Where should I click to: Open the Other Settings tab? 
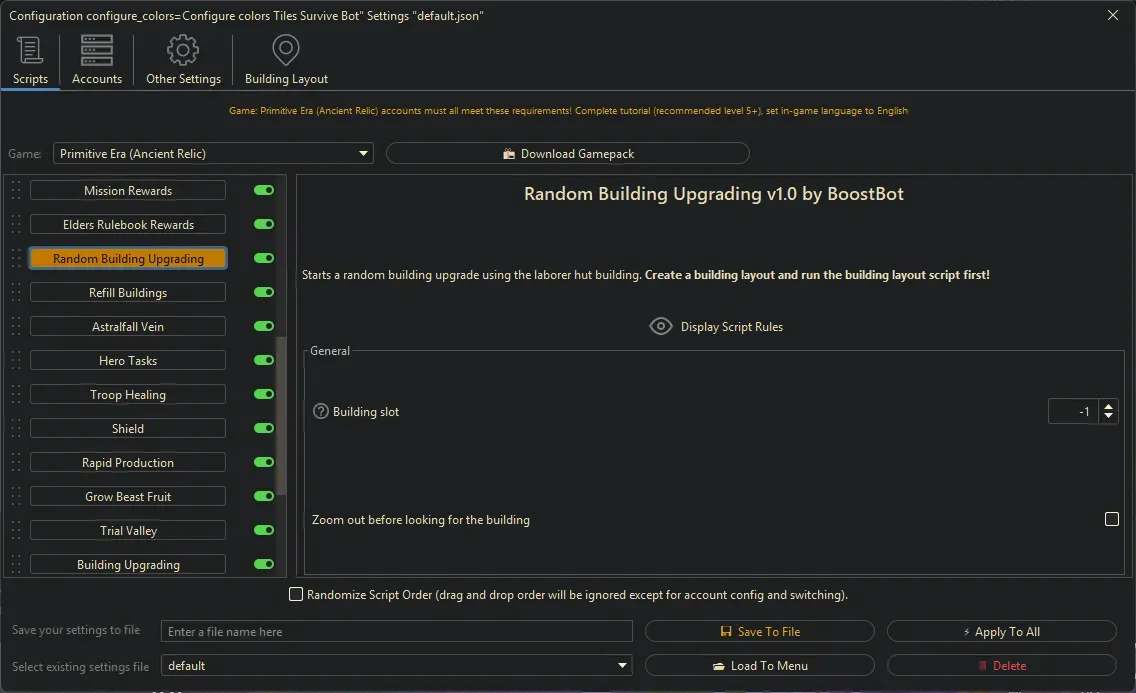pos(183,58)
